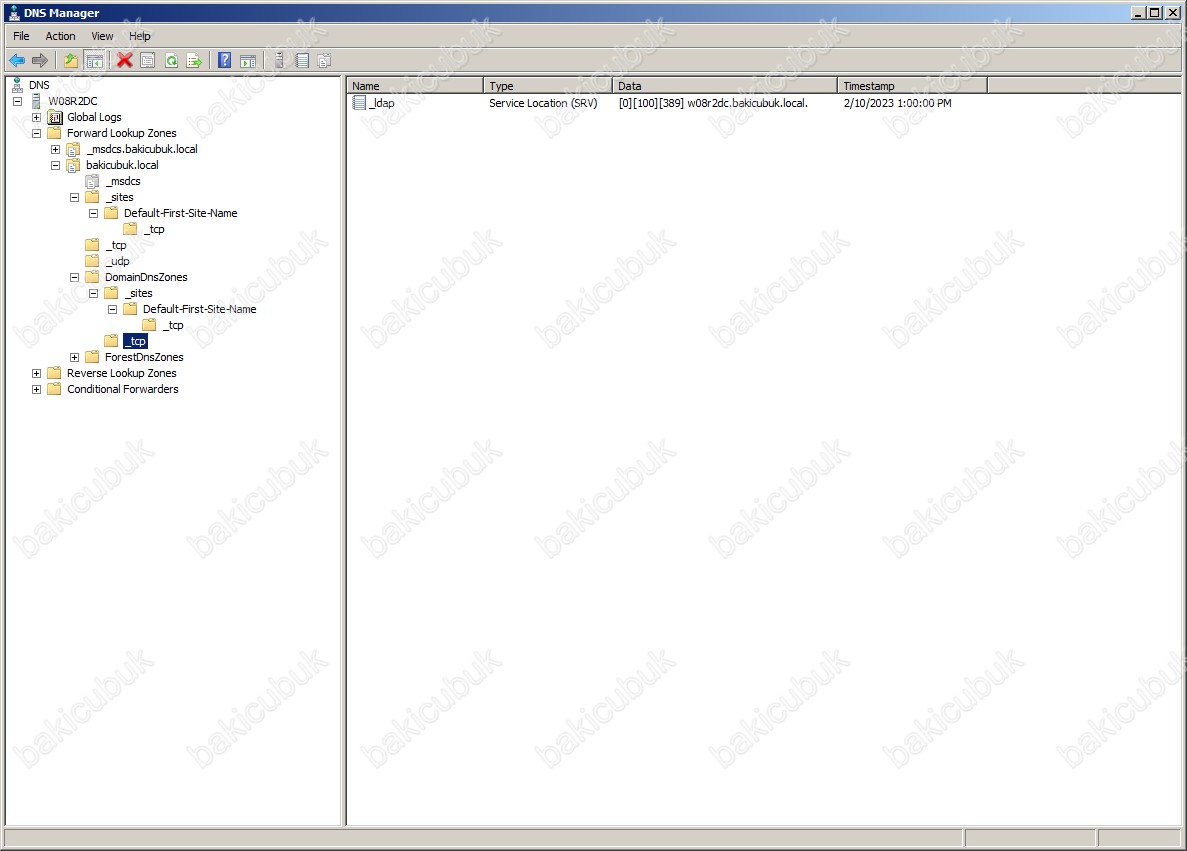Expand the Conditional Forwarders node
Viewport: 1187px width, 851px height.
pyautogui.click(x=36, y=389)
